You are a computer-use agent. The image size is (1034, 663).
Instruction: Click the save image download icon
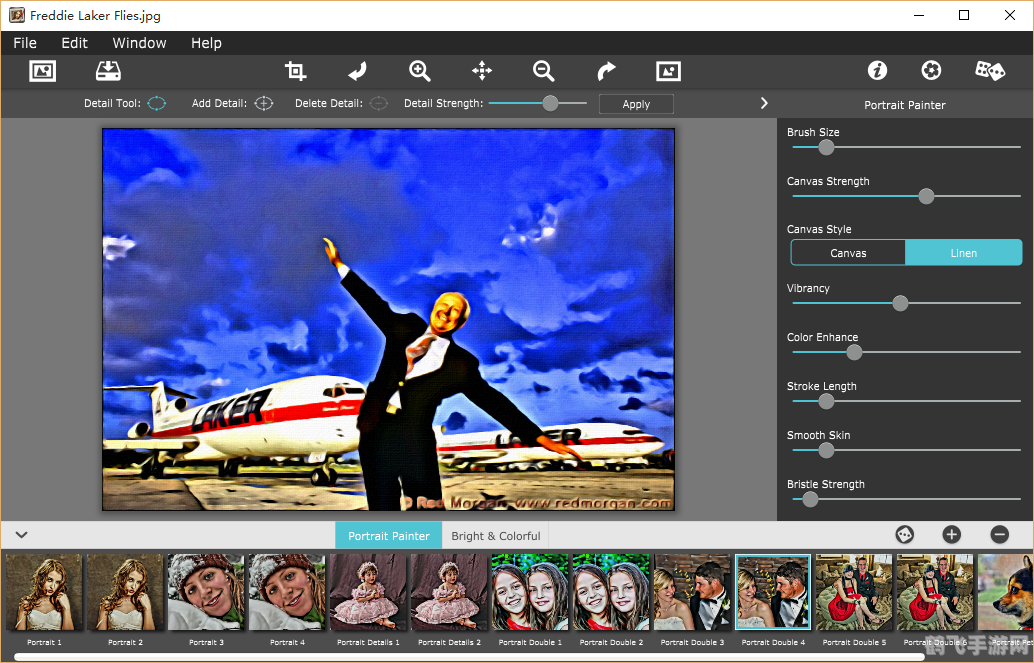point(108,71)
